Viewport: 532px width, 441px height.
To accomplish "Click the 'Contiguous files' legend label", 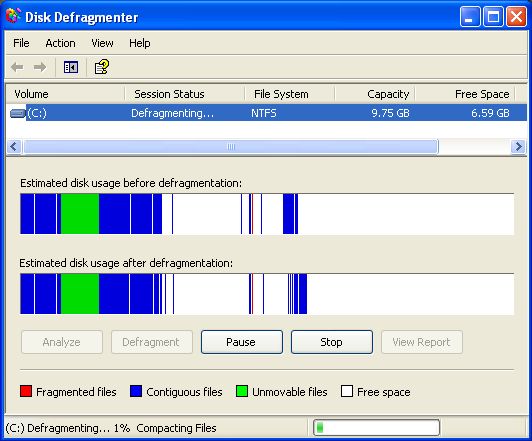I will tap(184, 392).
